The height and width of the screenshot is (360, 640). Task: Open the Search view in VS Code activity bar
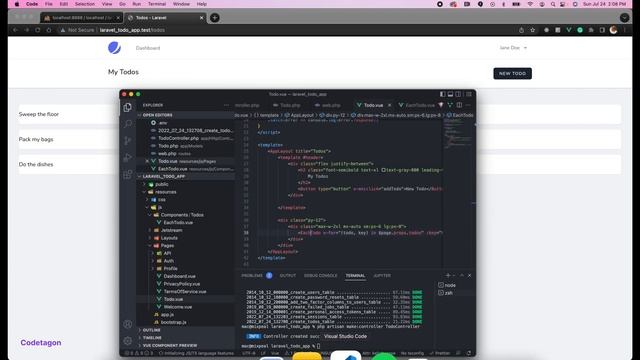point(128,124)
